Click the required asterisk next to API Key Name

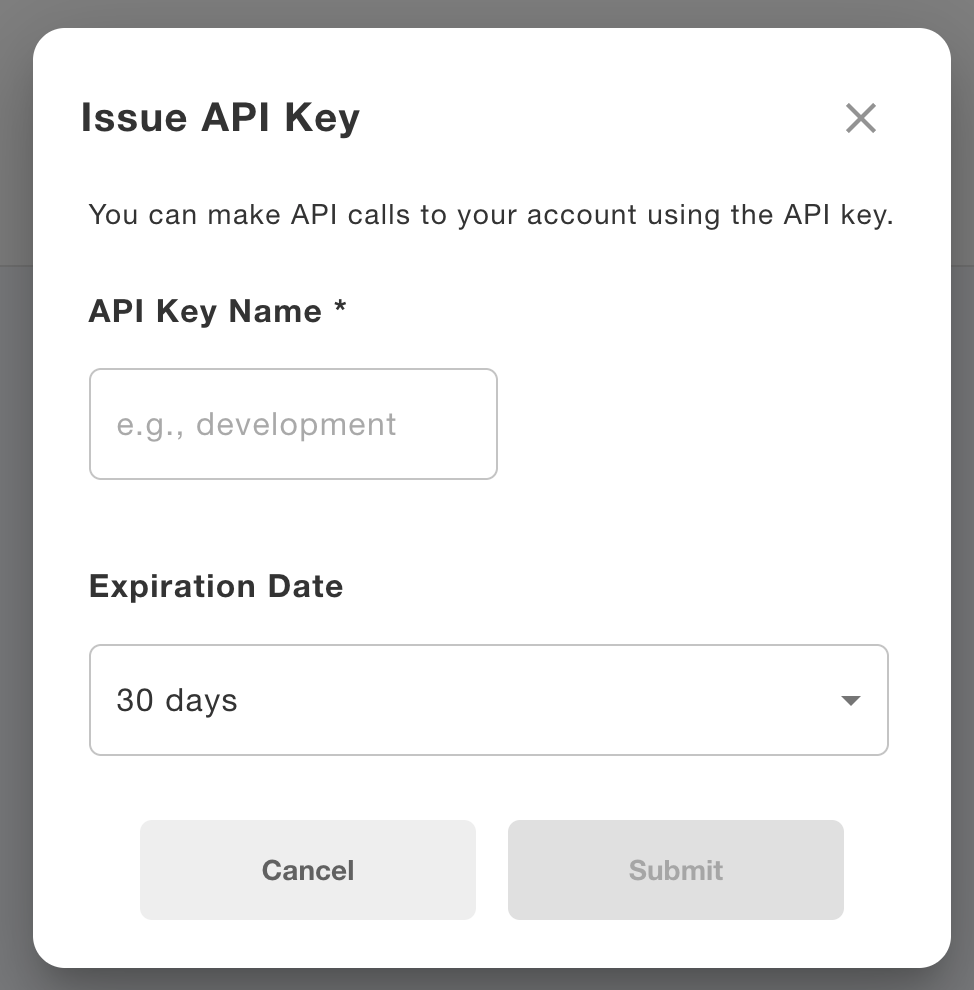pyautogui.click(x=340, y=309)
